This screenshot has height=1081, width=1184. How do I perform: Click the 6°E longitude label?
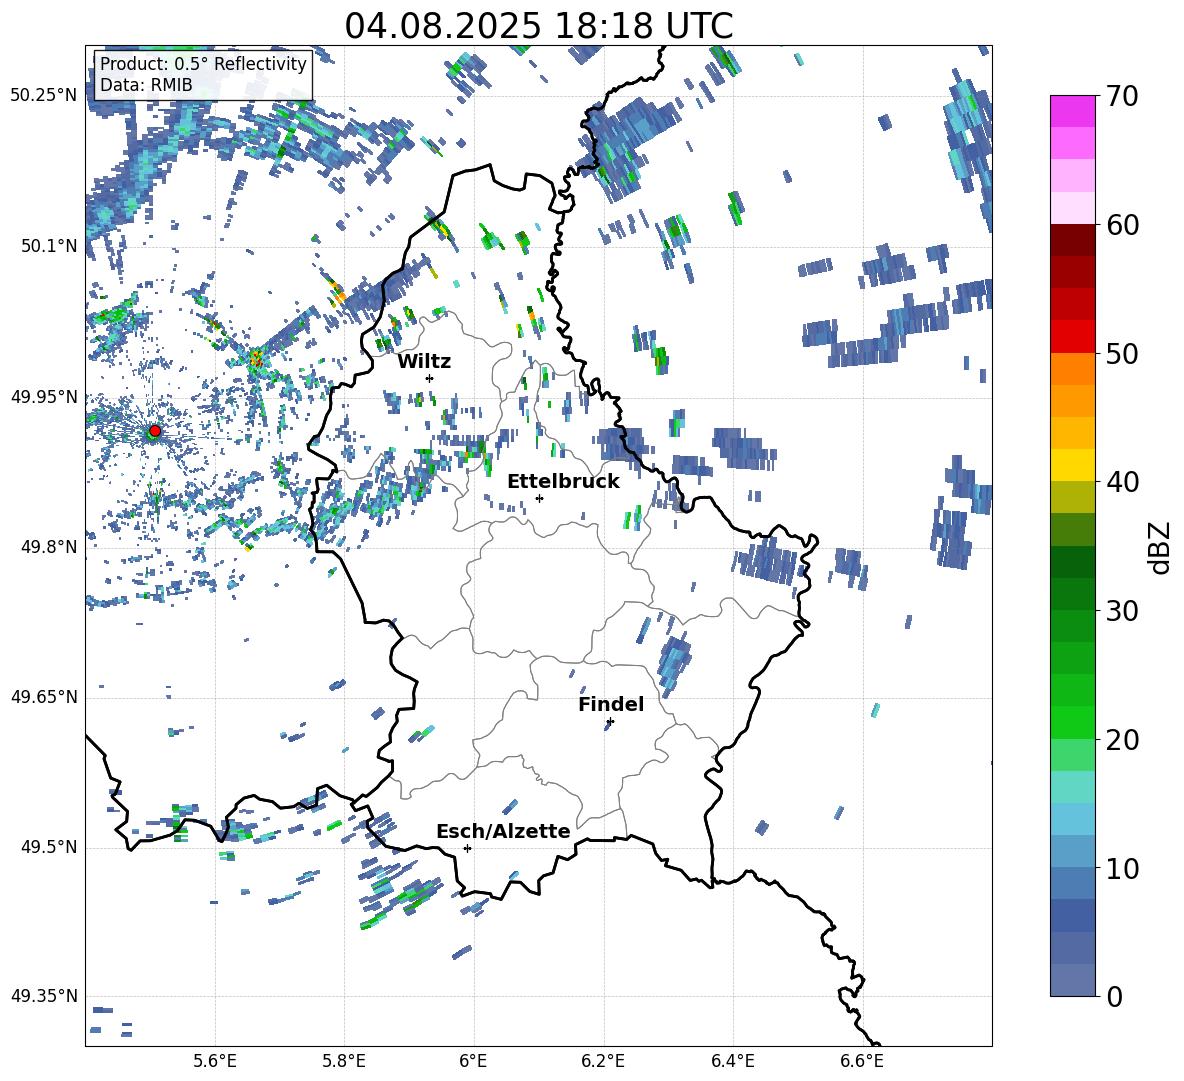pyautogui.click(x=473, y=1061)
